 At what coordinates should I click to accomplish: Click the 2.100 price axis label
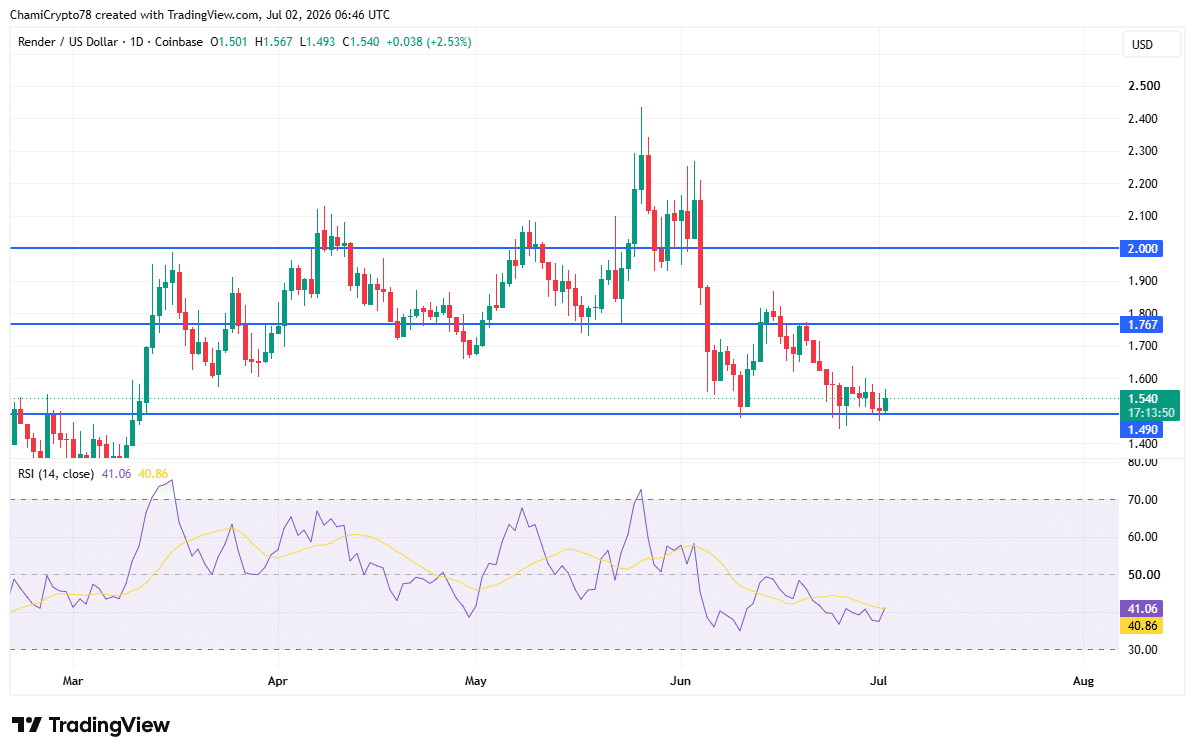pyautogui.click(x=1142, y=216)
